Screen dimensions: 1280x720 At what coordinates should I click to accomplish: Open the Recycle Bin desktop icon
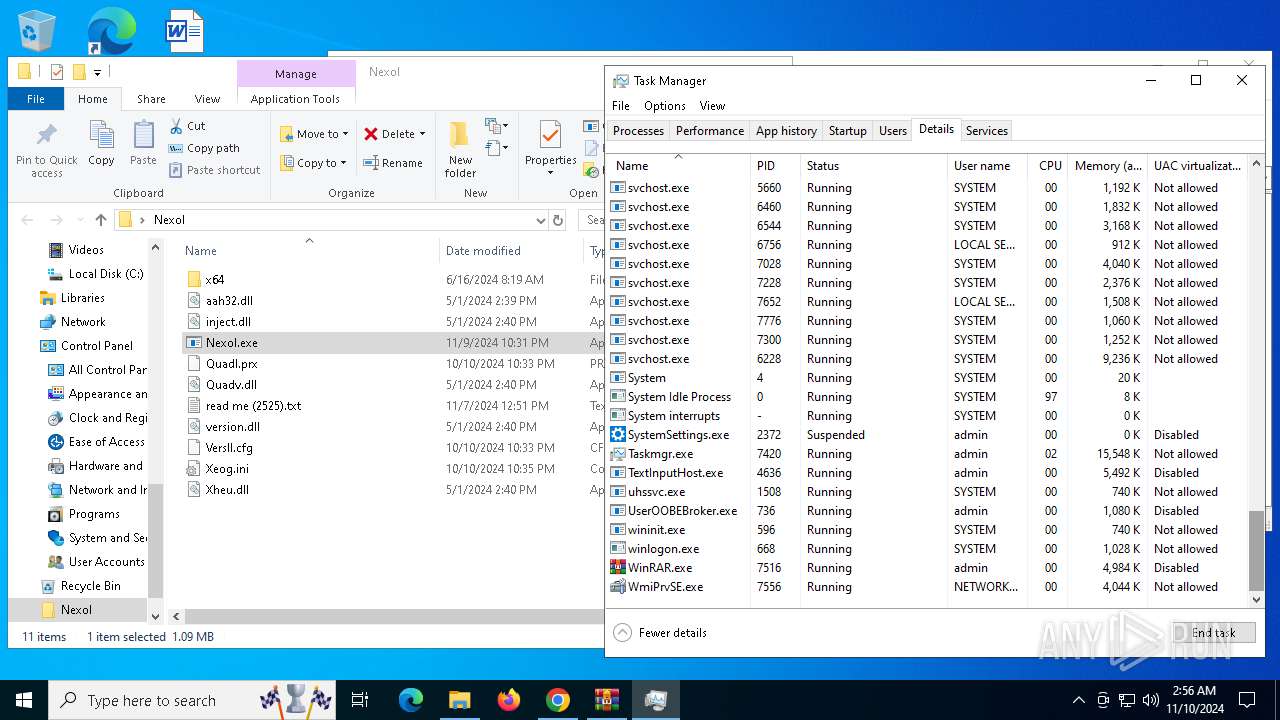click(x=37, y=31)
